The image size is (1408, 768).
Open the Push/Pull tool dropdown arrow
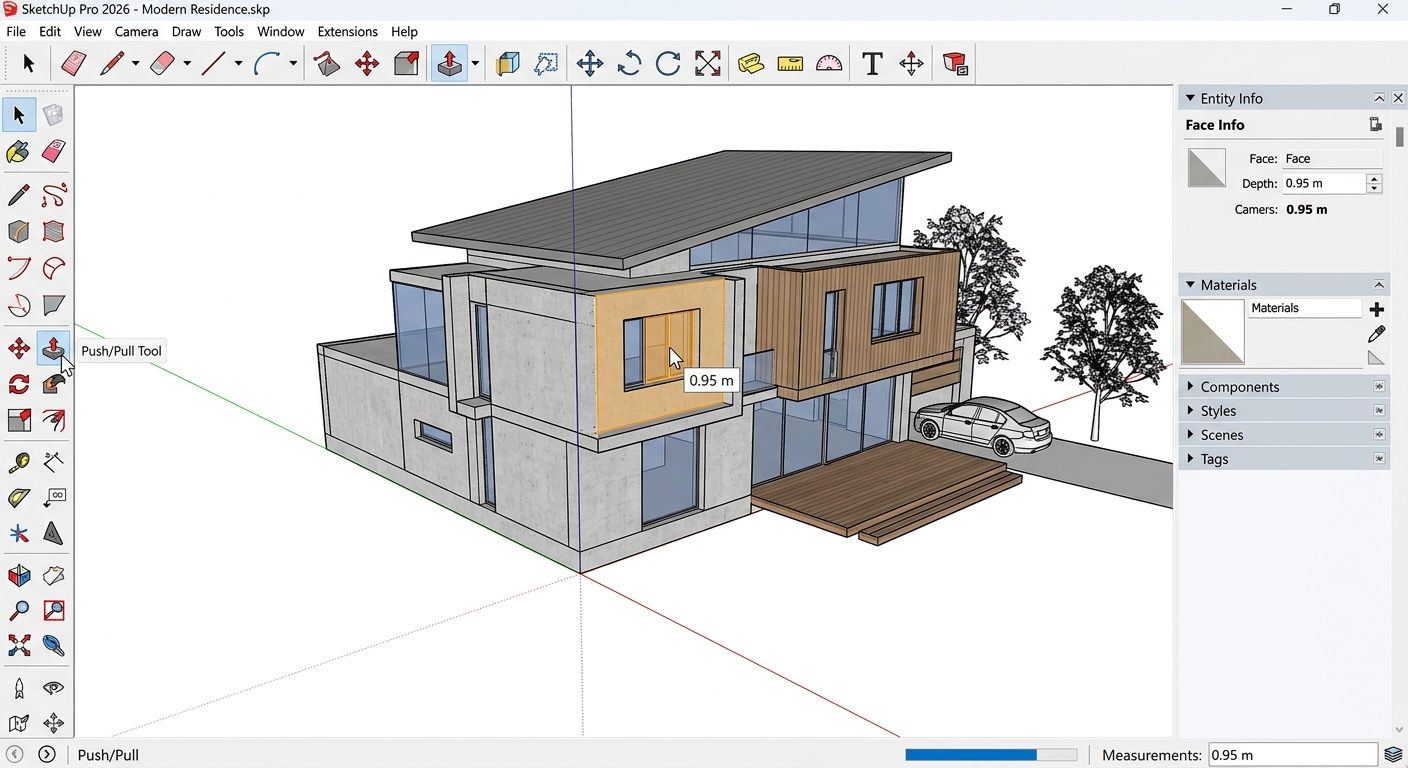click(x=475, y=64)
